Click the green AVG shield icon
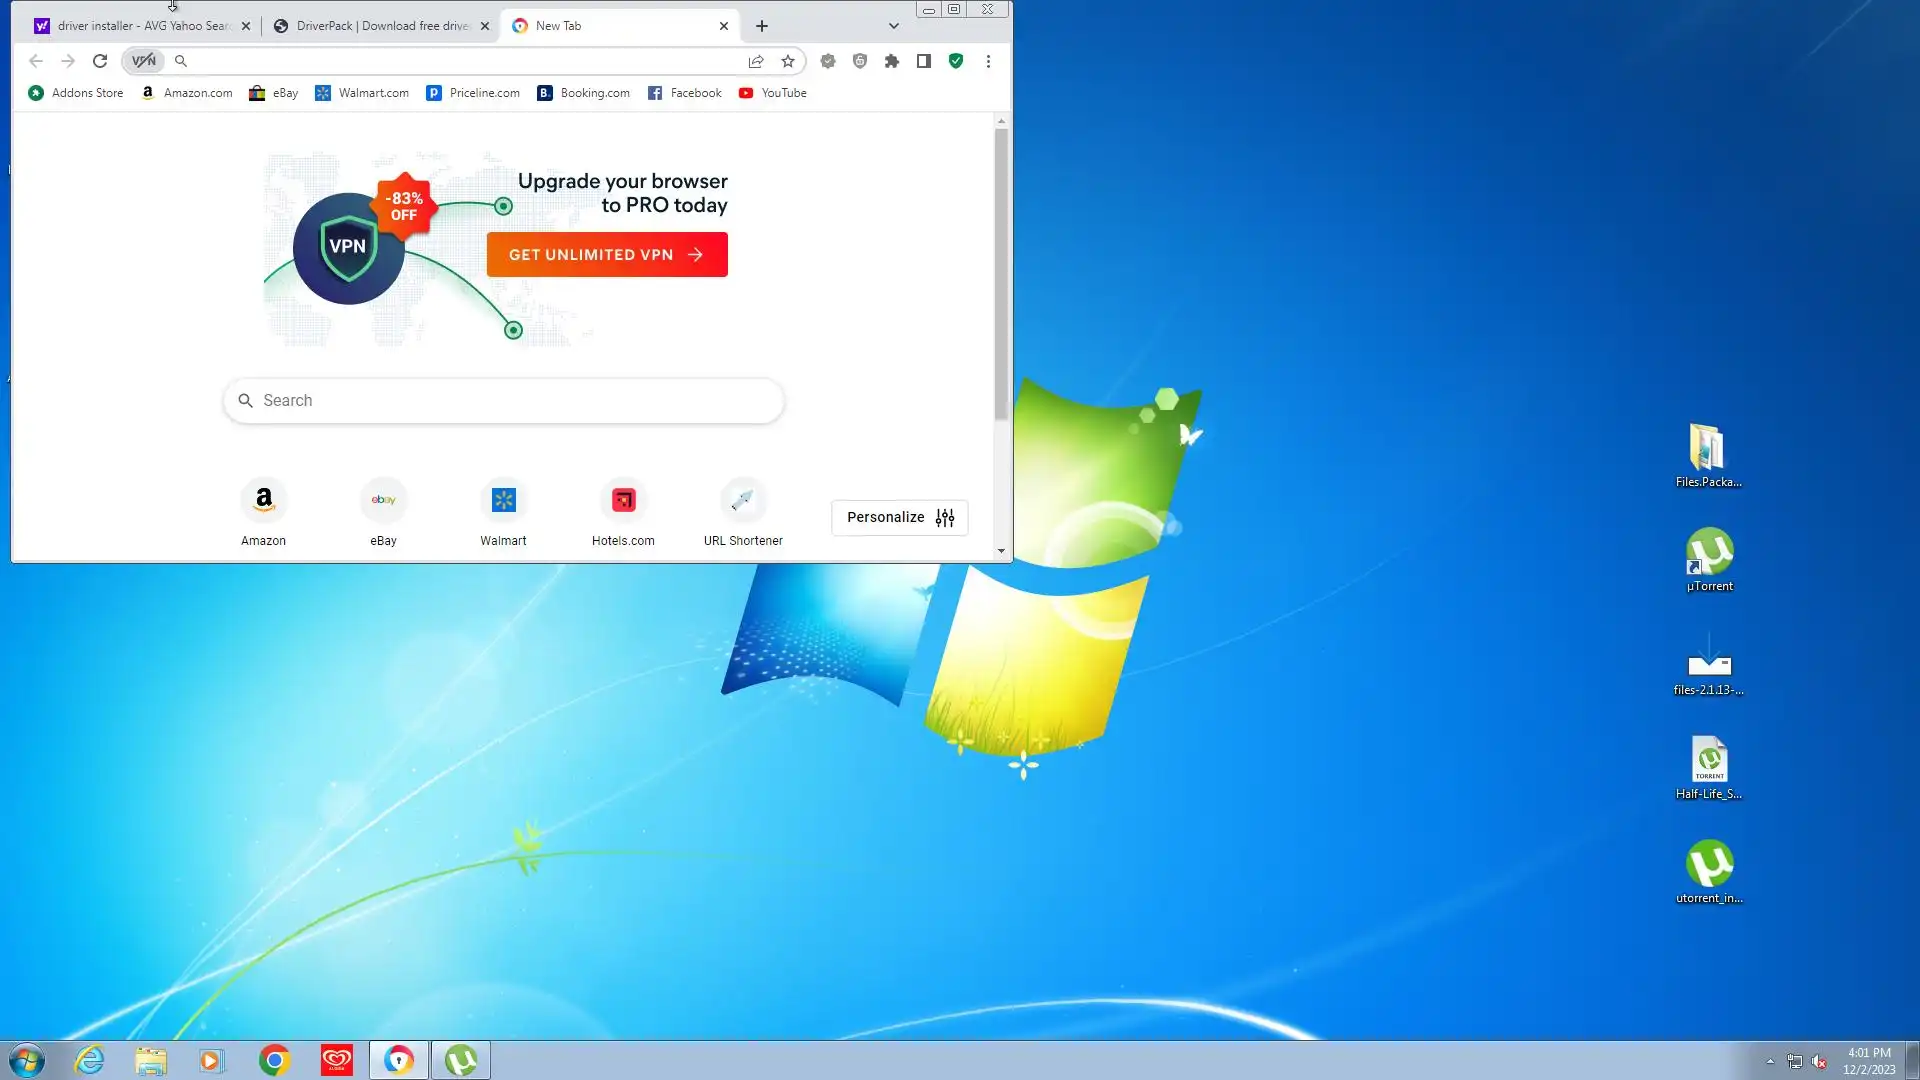Screen dimensions: 1920x1080 (956, 61)
